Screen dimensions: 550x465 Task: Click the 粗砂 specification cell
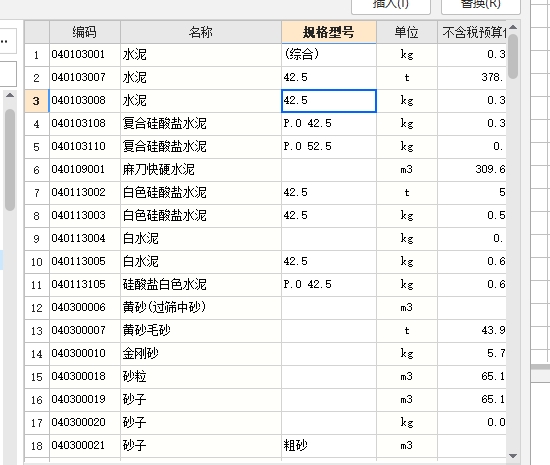point(329,445)
